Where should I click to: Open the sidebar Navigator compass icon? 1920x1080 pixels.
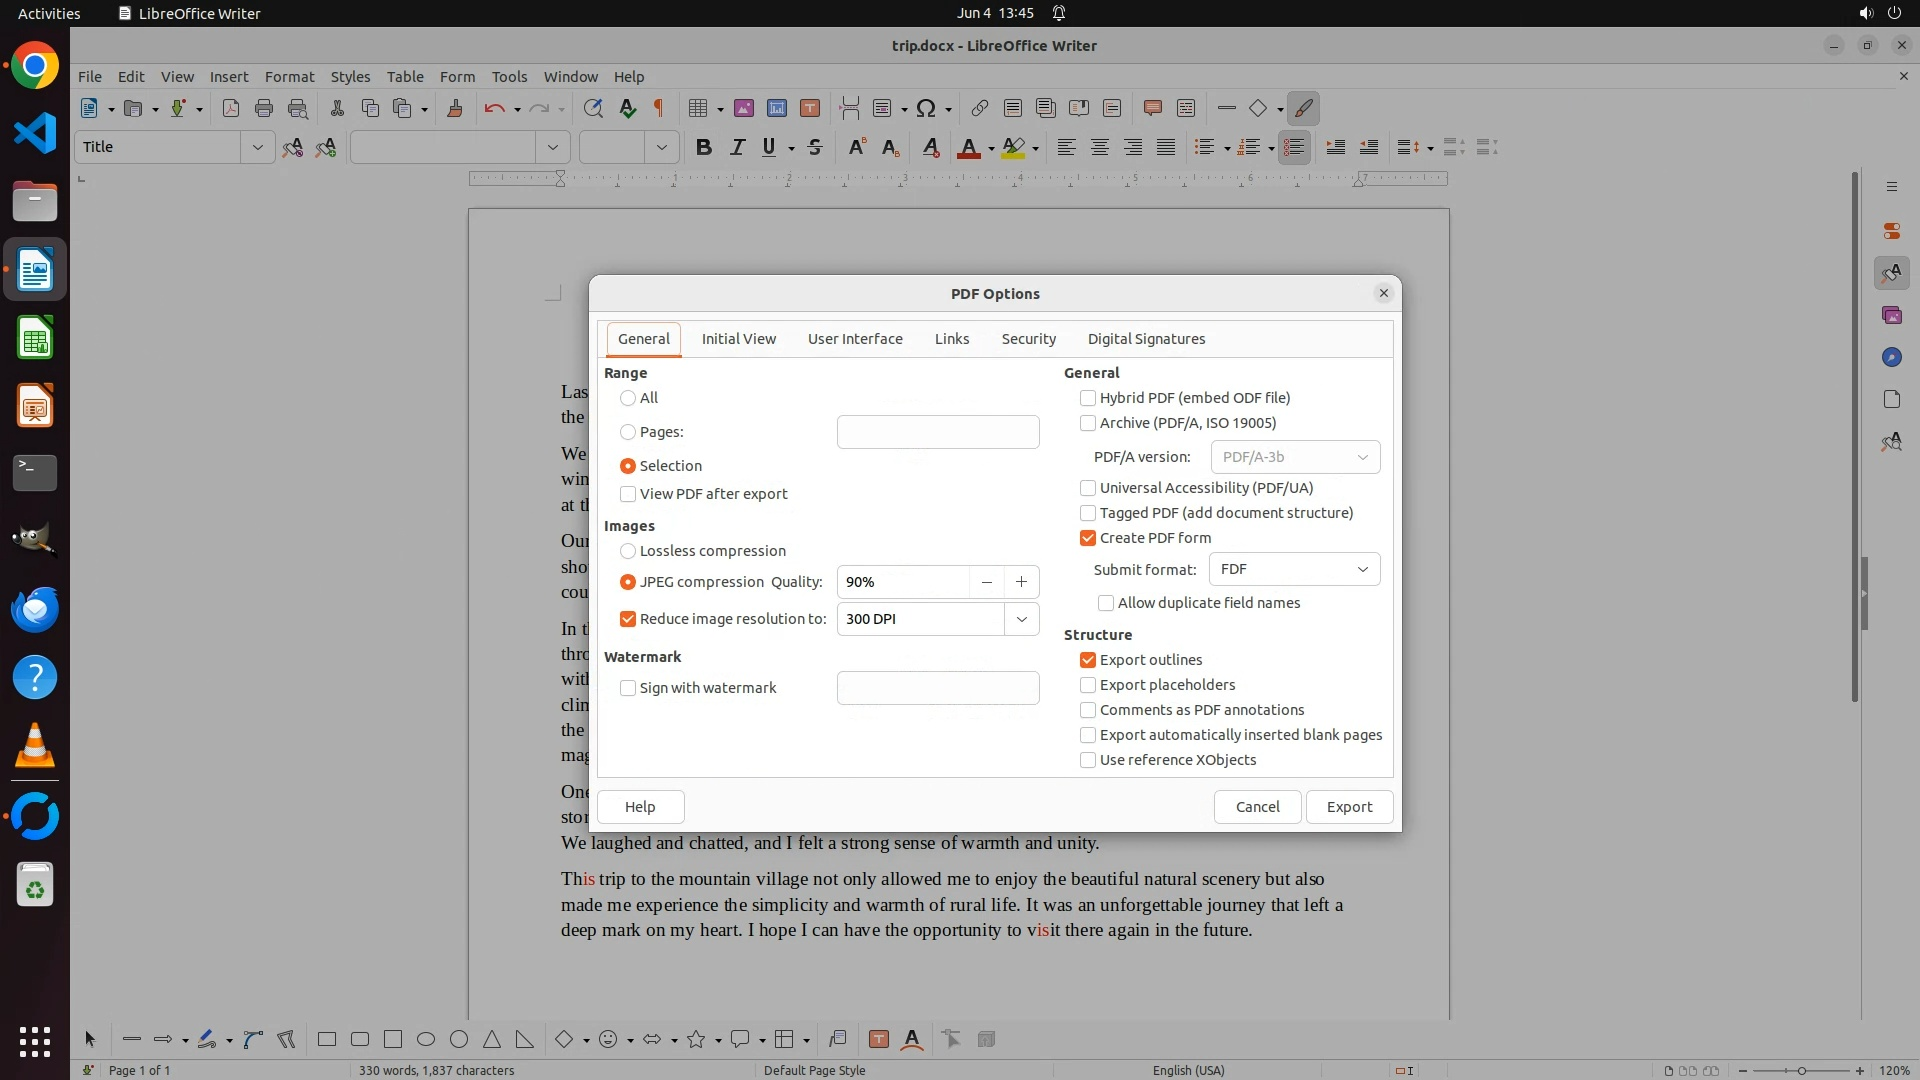1891,357
